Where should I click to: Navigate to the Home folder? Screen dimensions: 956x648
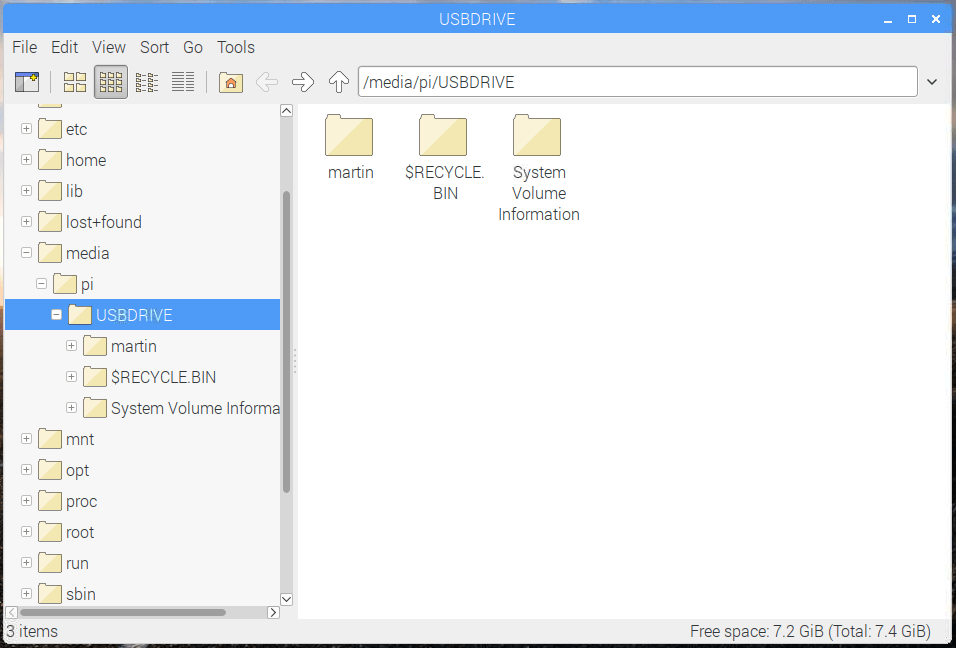(230, 81)
